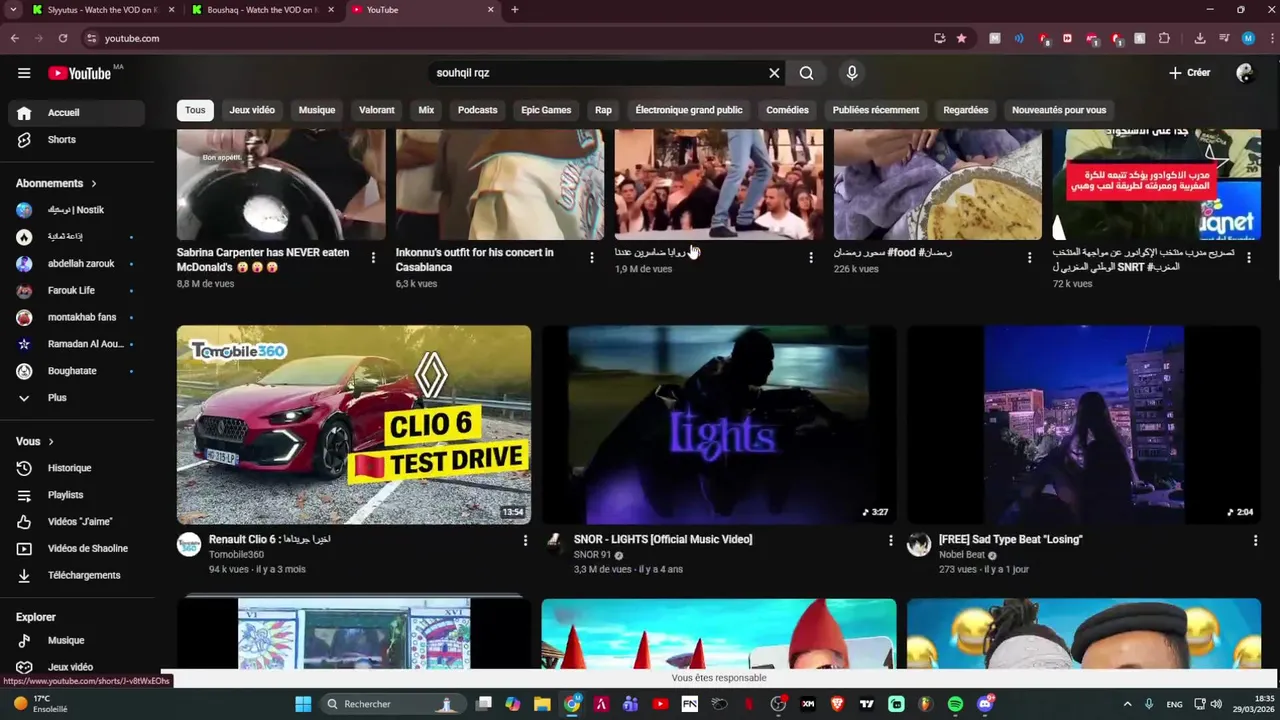Open the Chrome profile M avatar
The image size is (1280, 720).
[x=1248, y=38]
